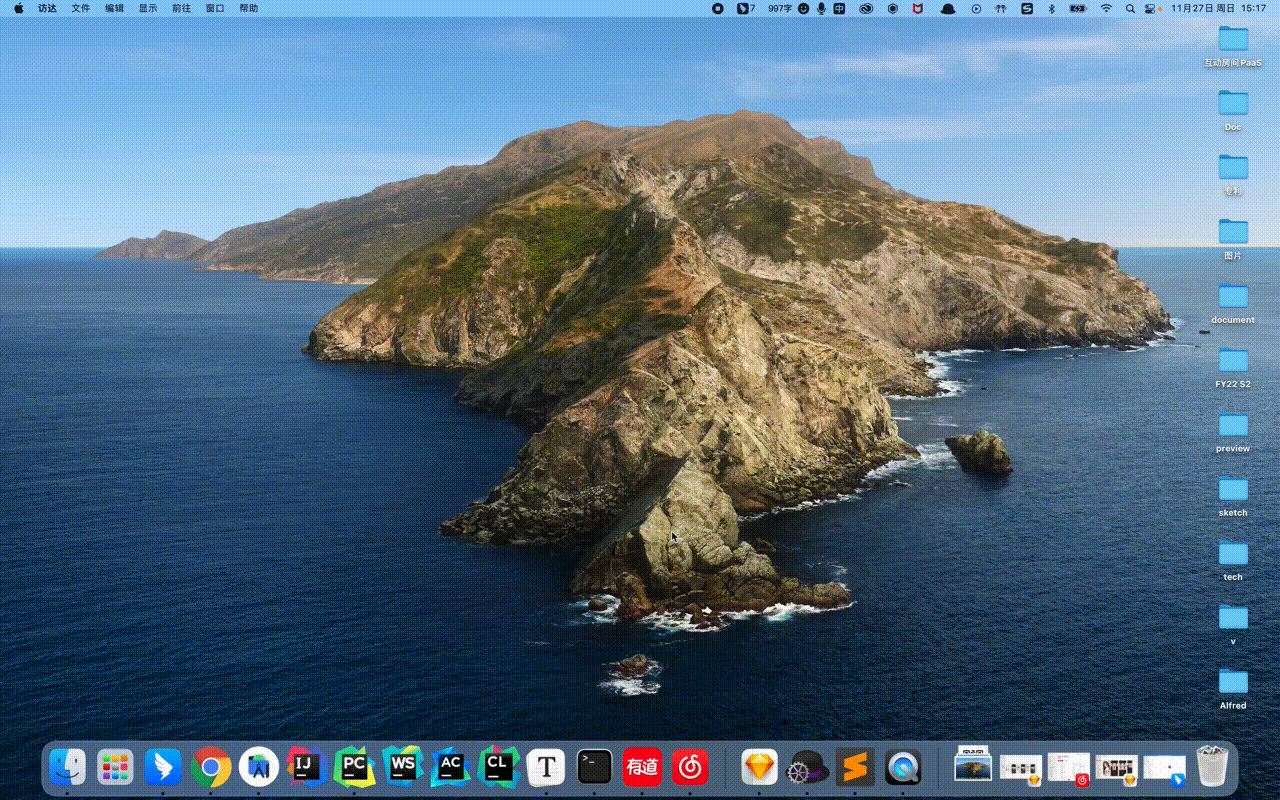Open the 文件 menu

tap(81, 8)
